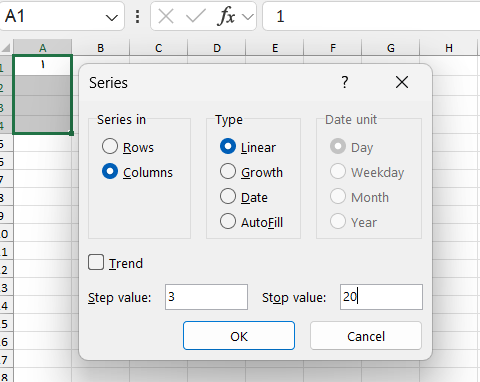Cancel the Series dialog
The image size is (480, 382).
[366, 336]
